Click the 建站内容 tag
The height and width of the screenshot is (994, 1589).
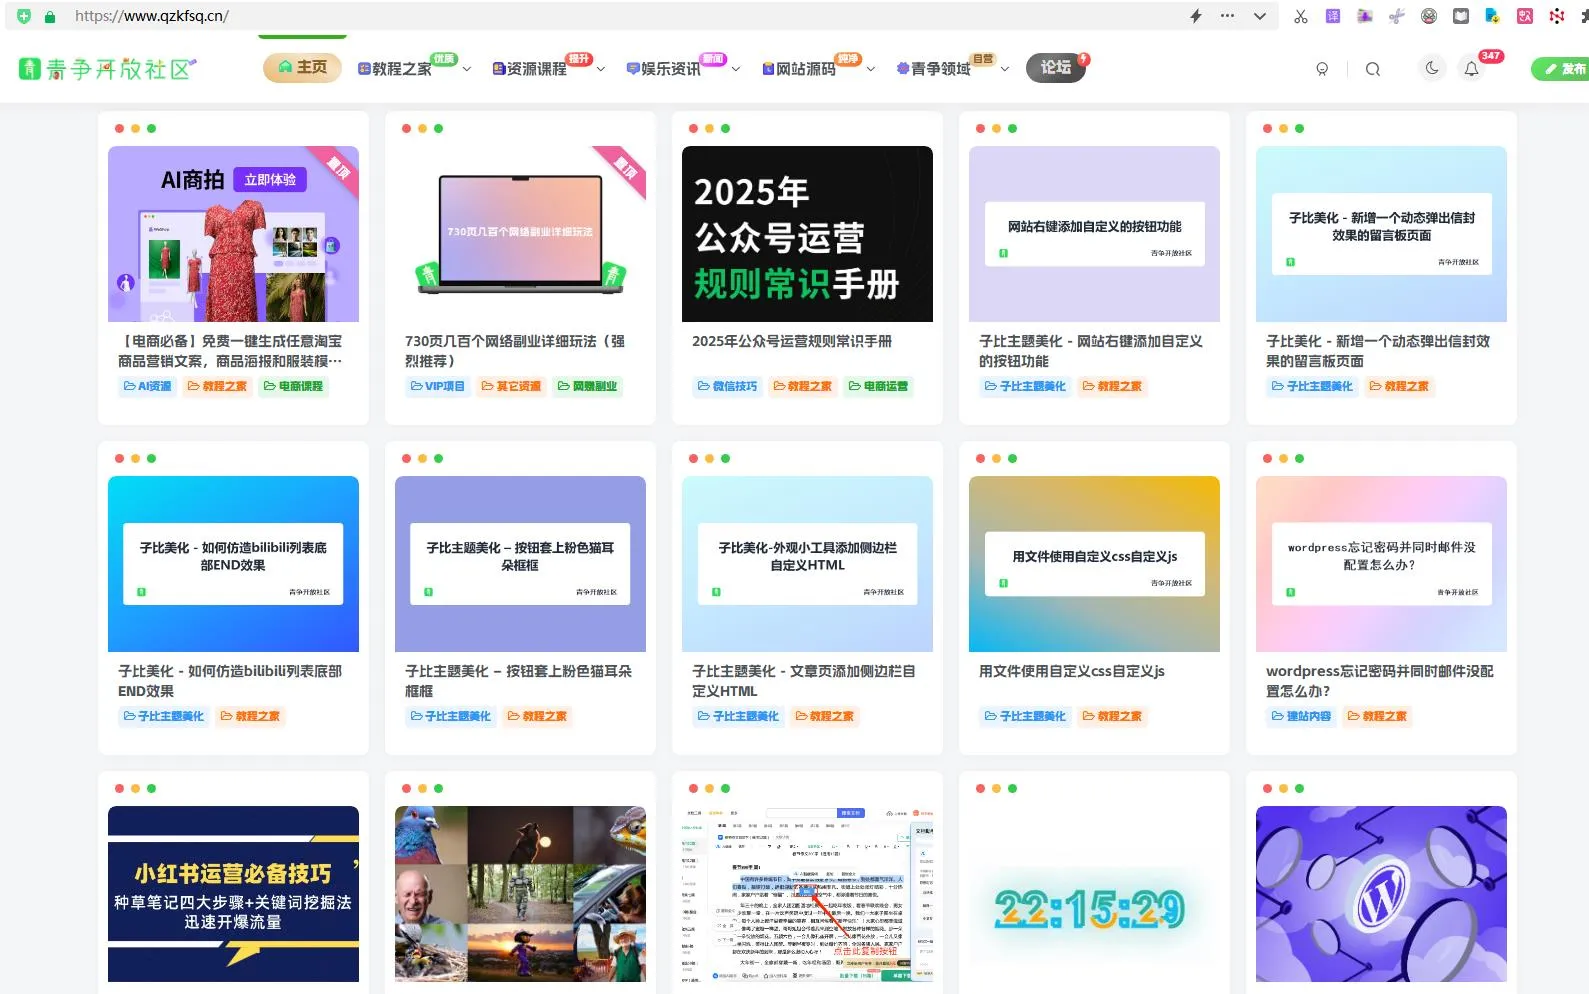pyautogui.click(x=1301, y=716)
